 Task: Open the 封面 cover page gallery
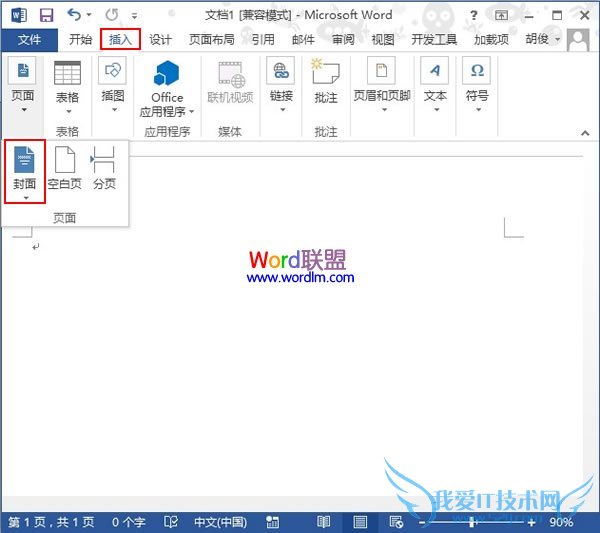pyautogui.click(x=25, y=171)
